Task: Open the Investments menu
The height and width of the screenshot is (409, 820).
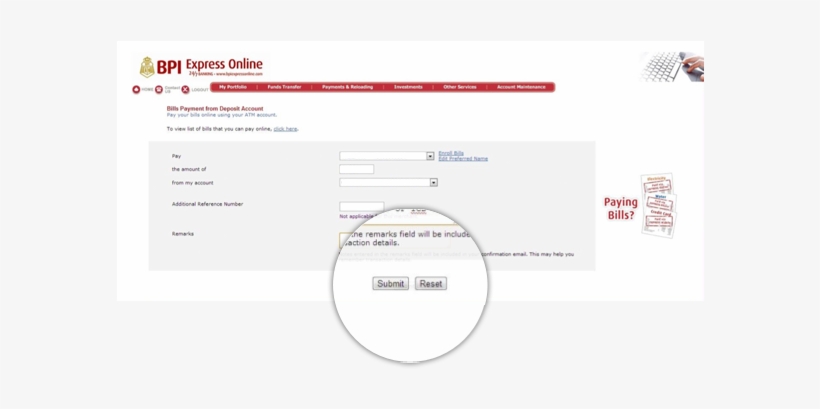Action: pos(408,87)
